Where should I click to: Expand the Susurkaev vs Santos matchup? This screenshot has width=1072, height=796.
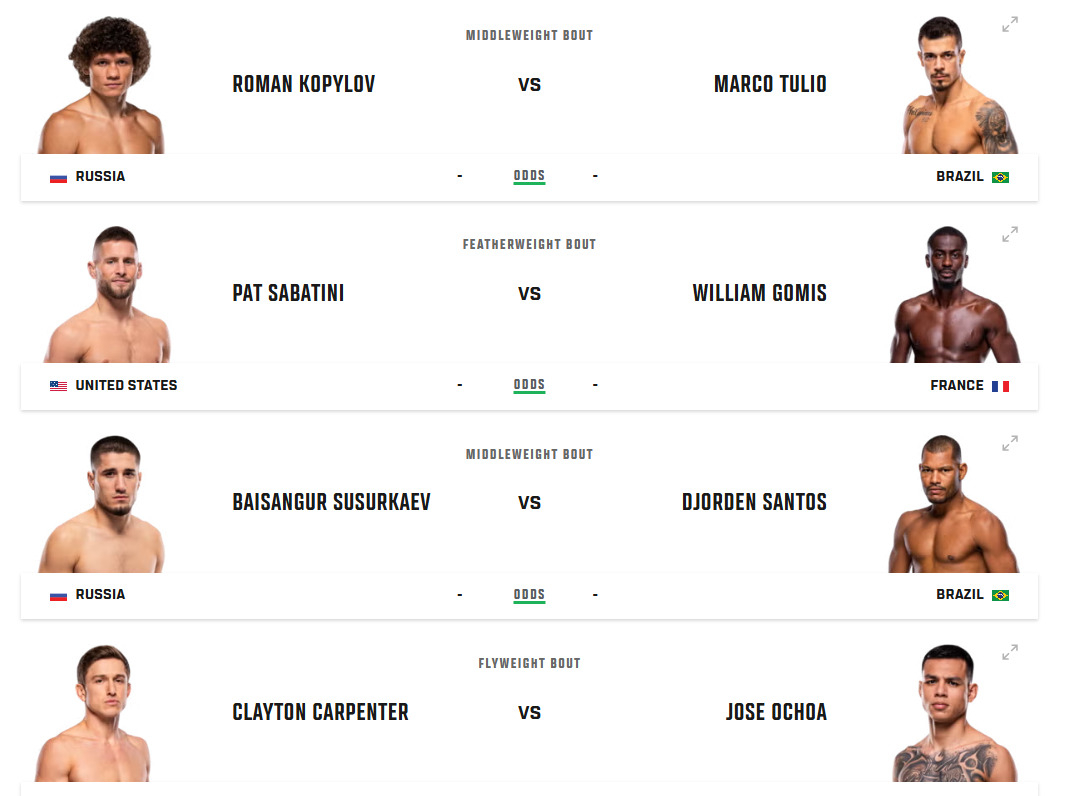(x=1010, y=443)
